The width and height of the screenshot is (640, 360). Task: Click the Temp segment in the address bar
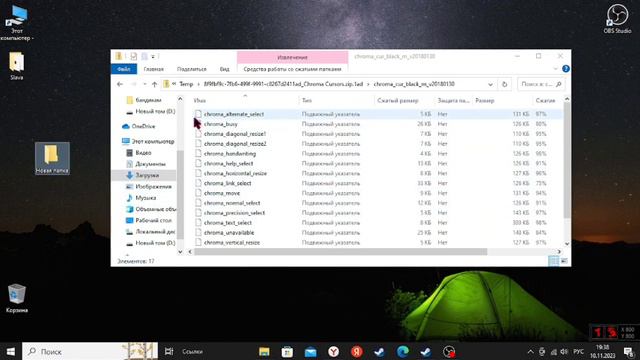pyautogui.click(x=186, y=84)
